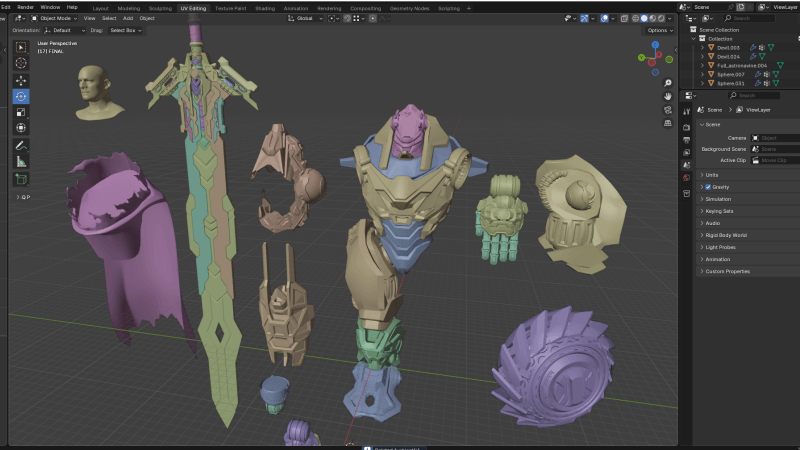800x450 pixels.
Task: Select the 3D Cursor tool
Action: pos(21,62)
